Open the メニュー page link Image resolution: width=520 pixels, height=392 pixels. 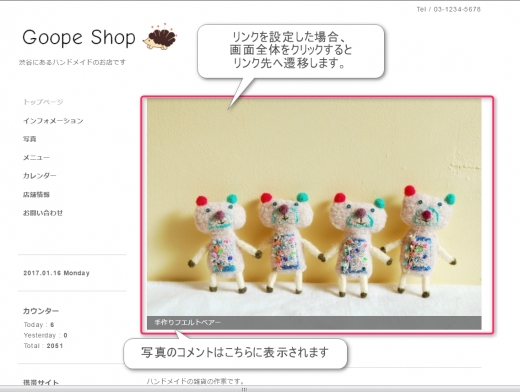(x=36, y=157)
